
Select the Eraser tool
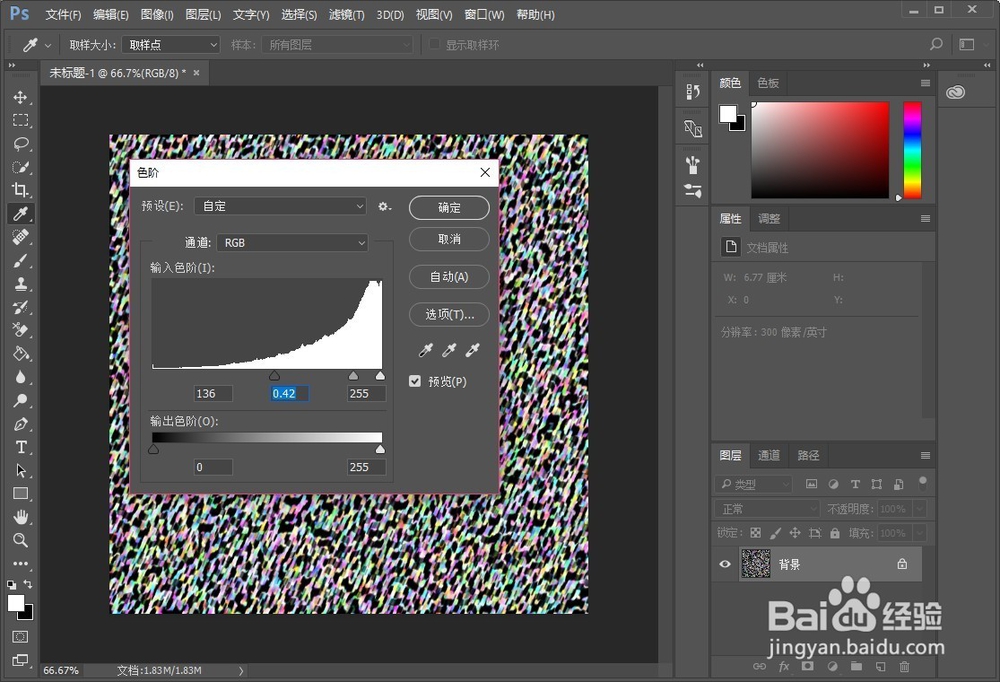(x=20, y=330)
